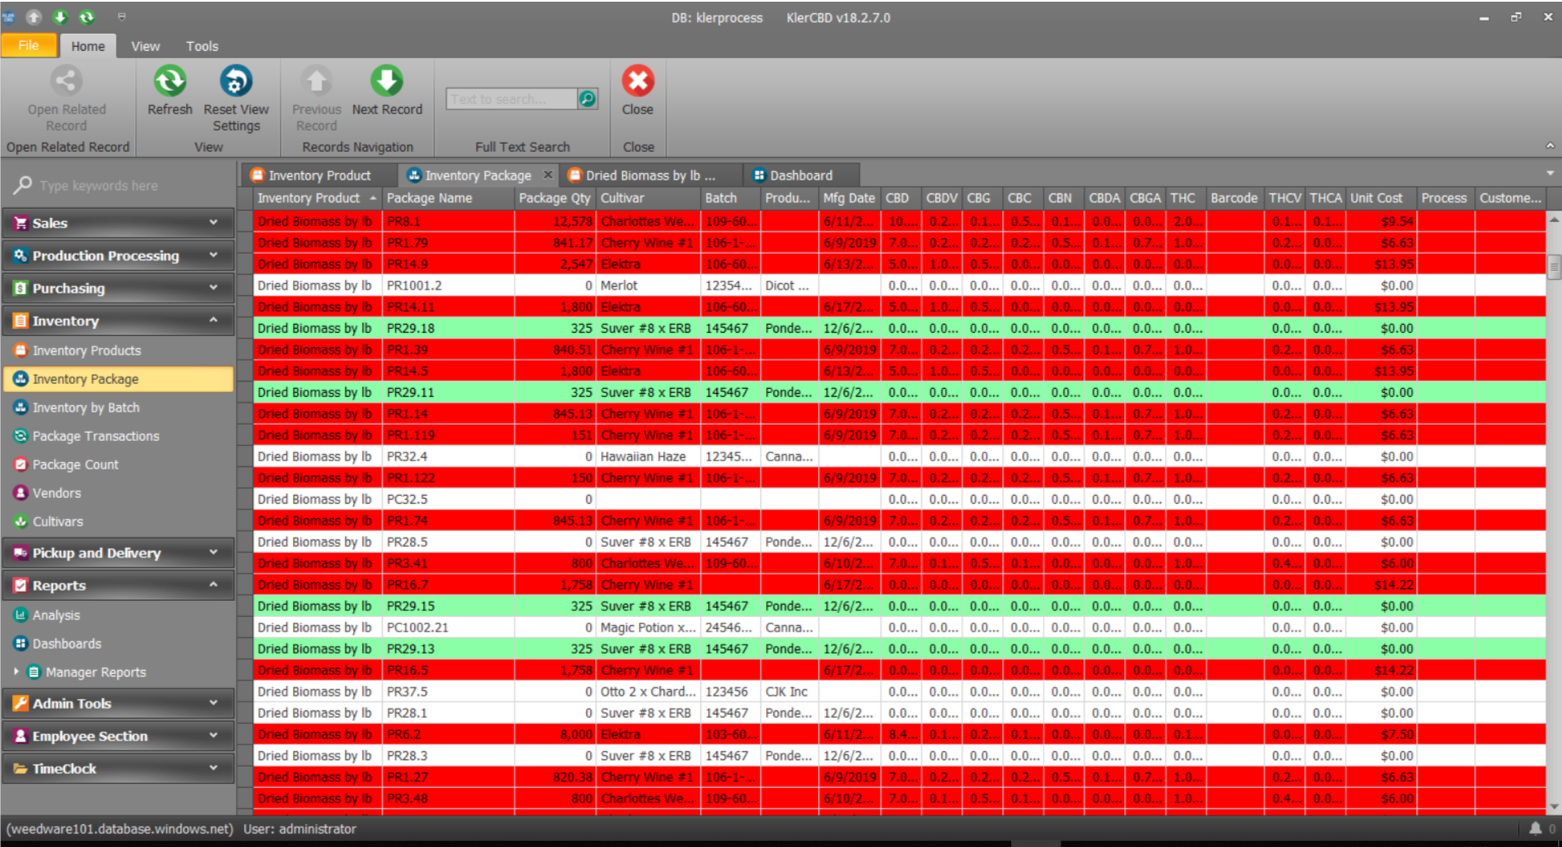Open Package Count from the sidebar
The height and width of the screenshot is (847, 1562).
[x=75, y=465]
